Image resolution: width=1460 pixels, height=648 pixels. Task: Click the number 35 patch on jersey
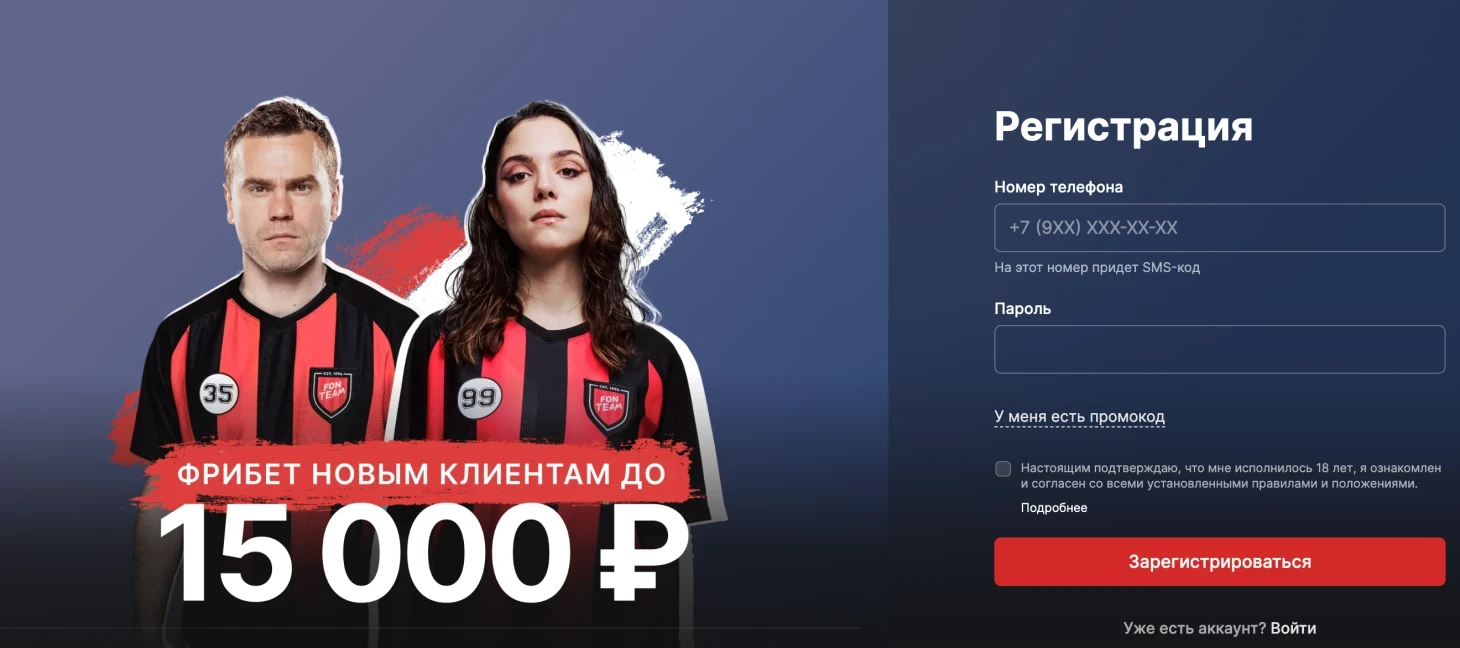click(219, 393)
